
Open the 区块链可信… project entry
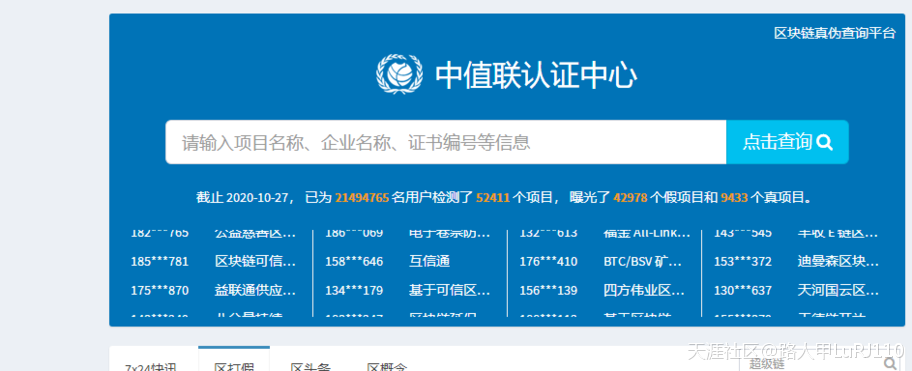pyautogui.click(x=255, y=262)
